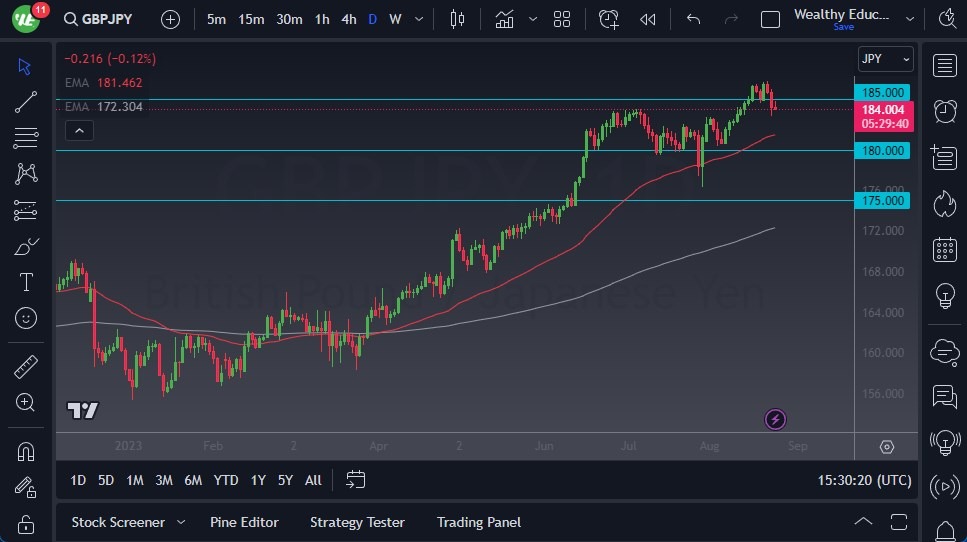Open the calendar panel in right sidebar
Screen dimensions: 967x542
click(x=944, y=249)
